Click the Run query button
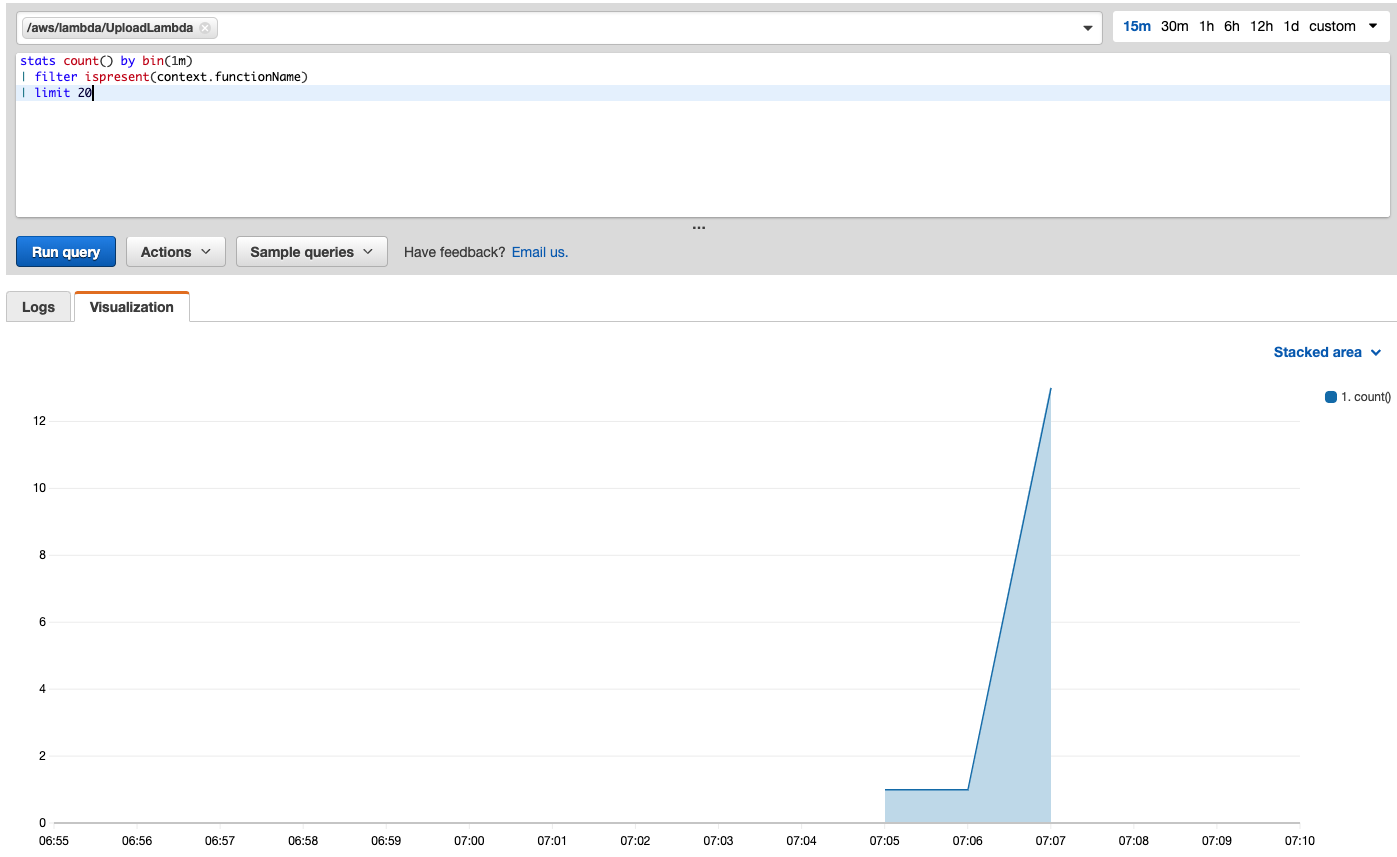The width and height of the screenshot is (1397, 857). pos(66,252)
